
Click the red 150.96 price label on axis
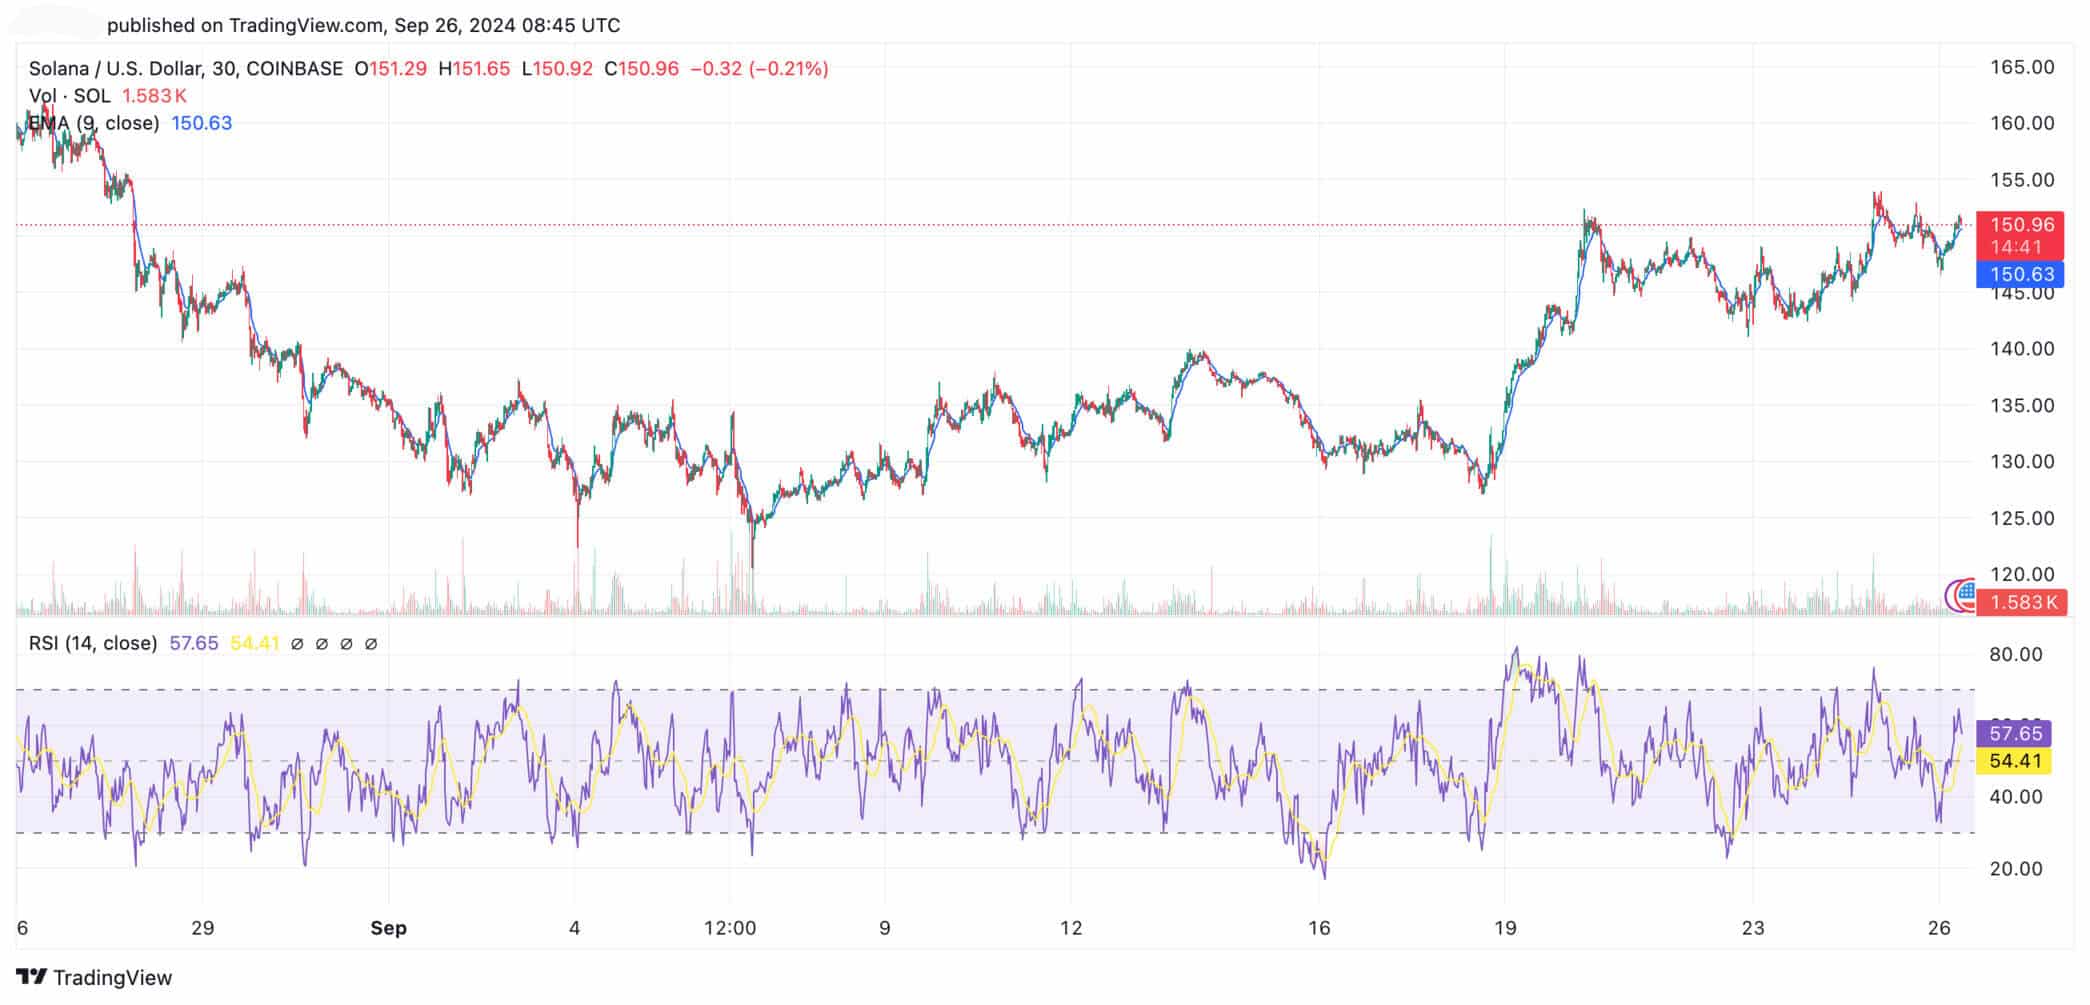(x=2021, y=225)
